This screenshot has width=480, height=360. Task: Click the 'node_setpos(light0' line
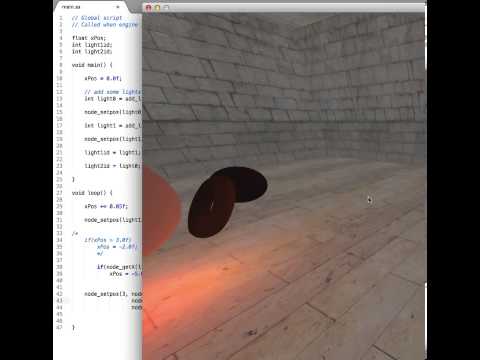[113, 112]
